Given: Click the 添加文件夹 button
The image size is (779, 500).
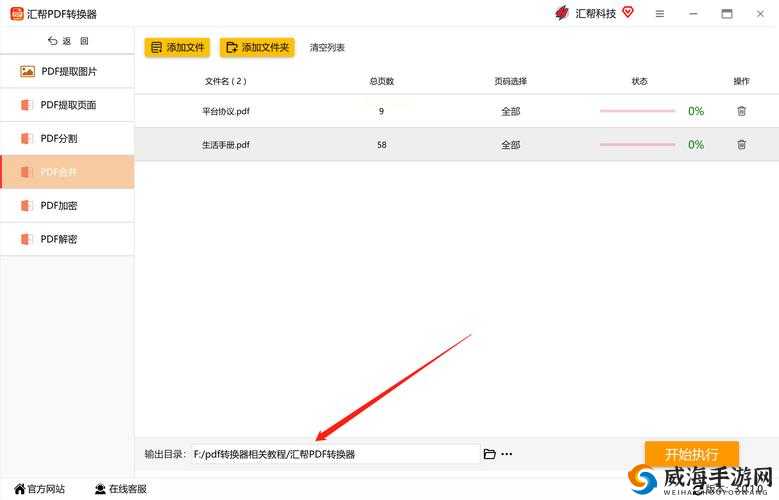Looking at the screenshot, I should (257, 48).
